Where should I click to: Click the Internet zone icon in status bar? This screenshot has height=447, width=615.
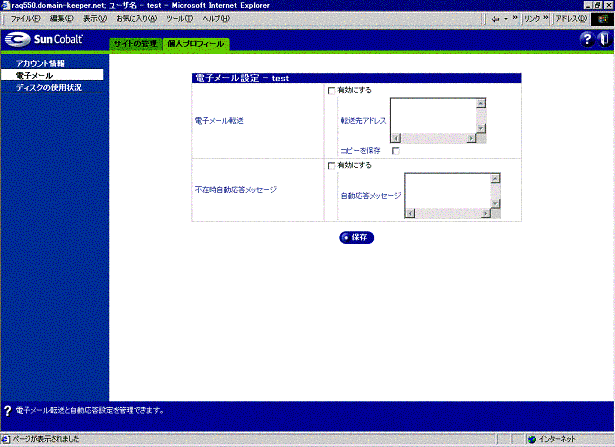pos(532,439)
